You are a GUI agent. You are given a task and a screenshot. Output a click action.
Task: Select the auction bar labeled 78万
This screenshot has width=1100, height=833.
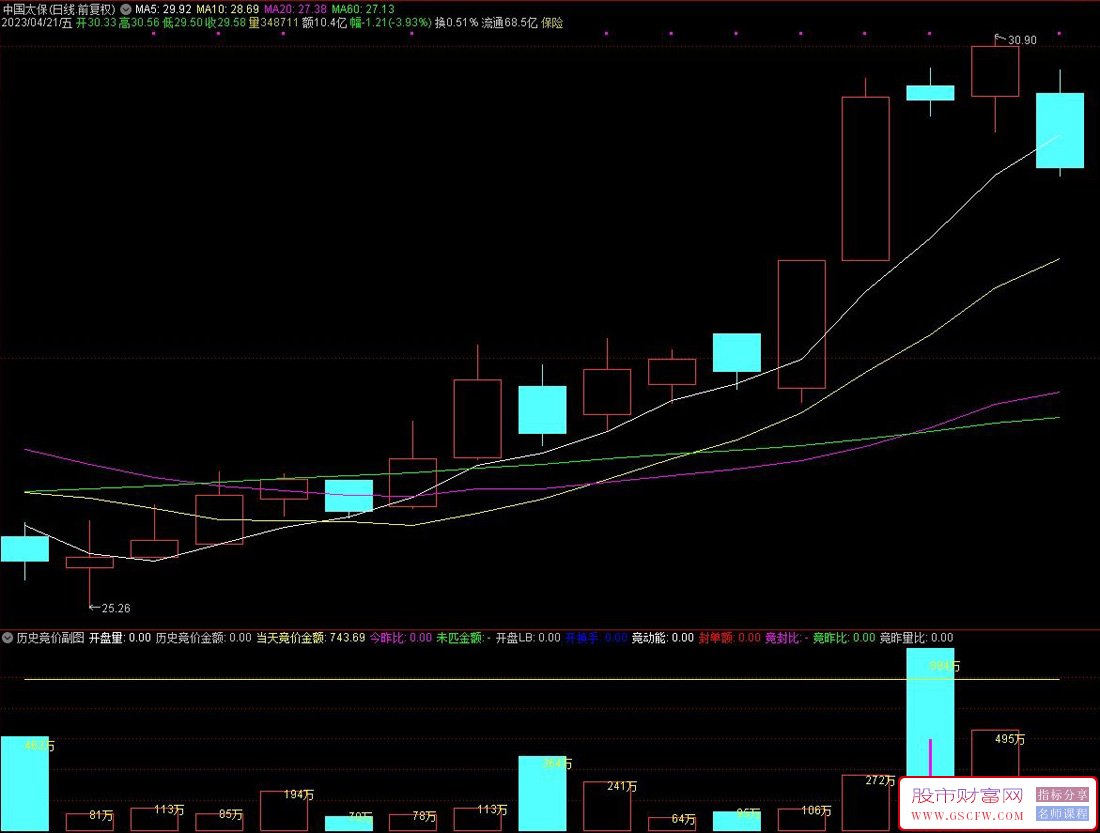412,823
